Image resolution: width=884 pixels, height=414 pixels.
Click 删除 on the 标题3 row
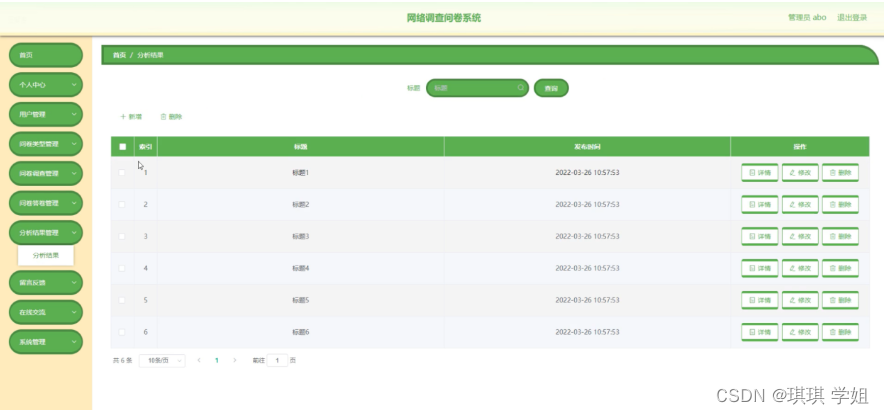tap(840, 236)
